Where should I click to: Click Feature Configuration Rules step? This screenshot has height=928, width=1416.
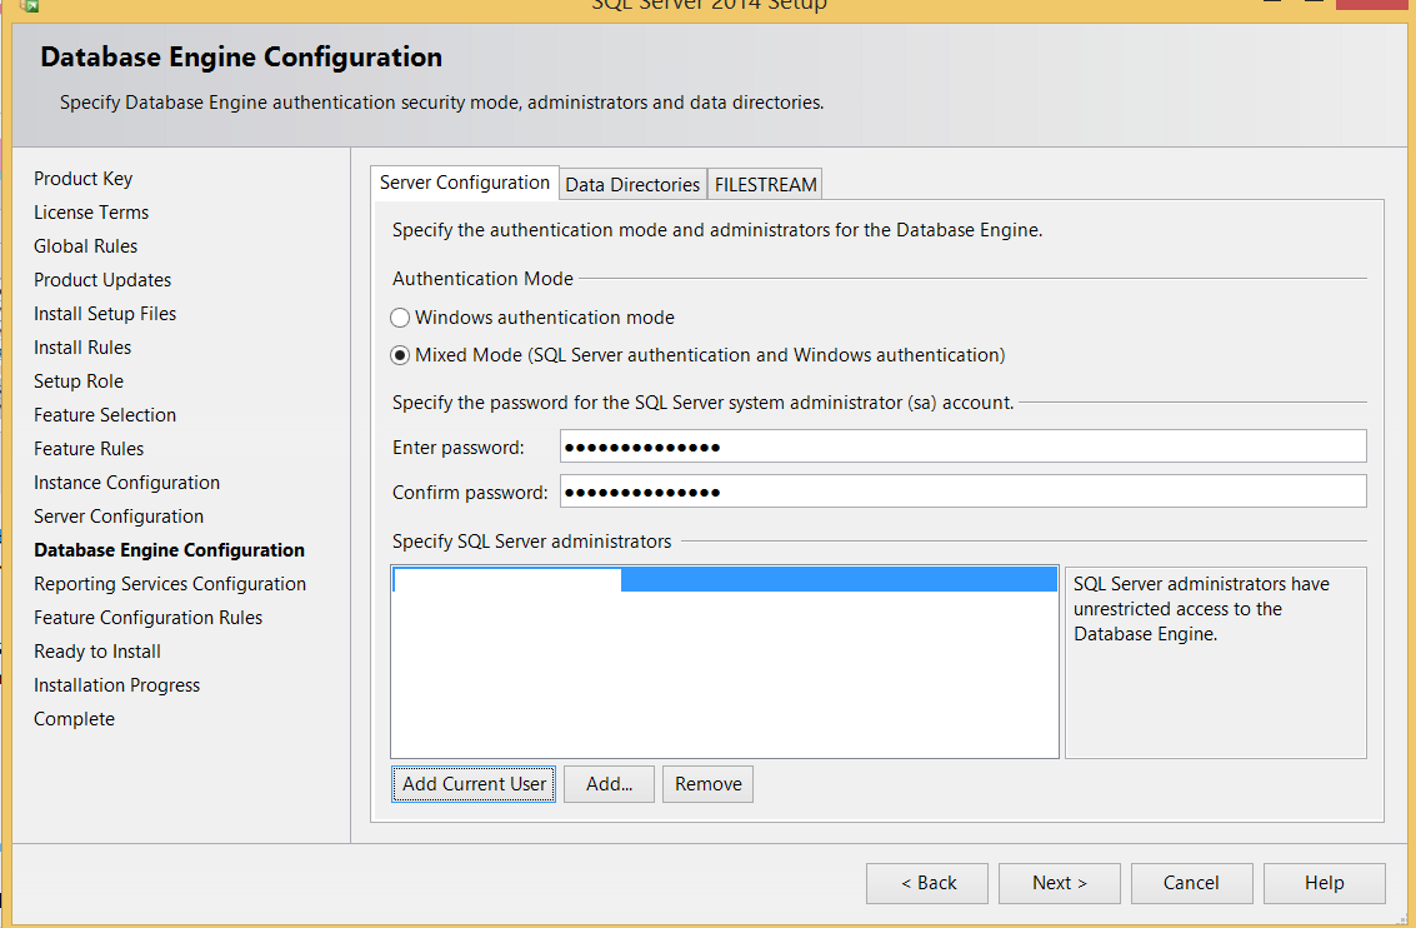pos(148,619)
